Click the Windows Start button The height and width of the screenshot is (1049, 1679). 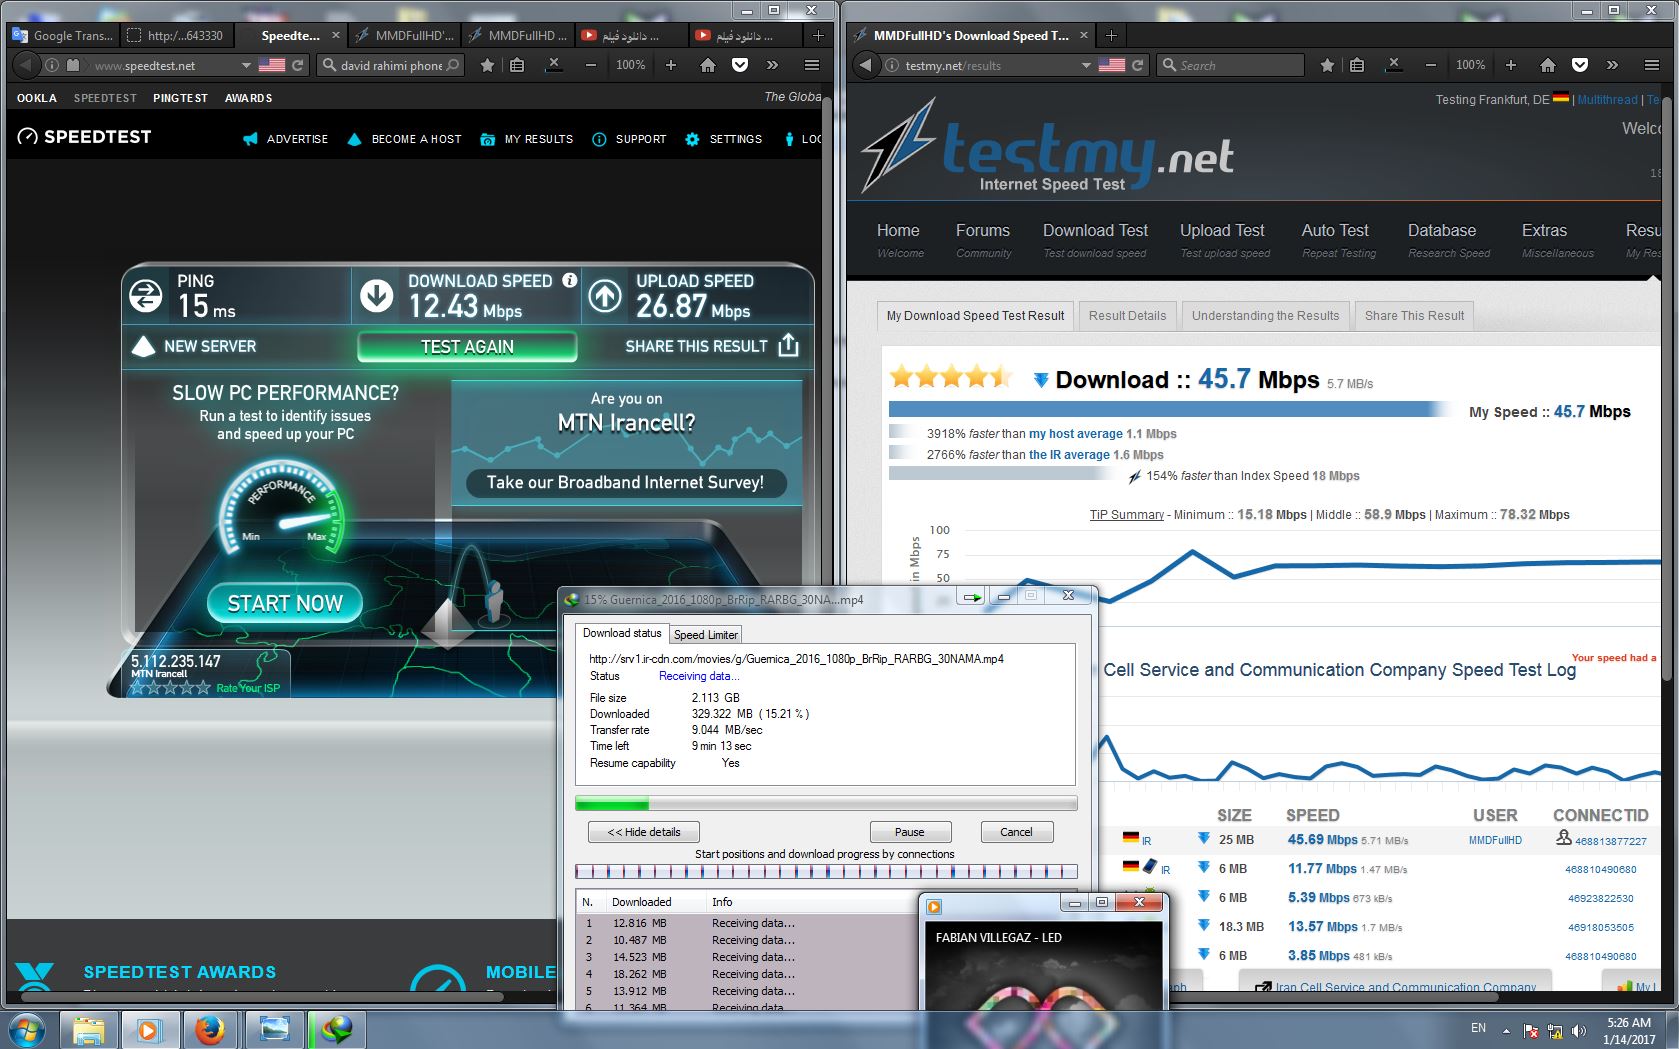click(x=27, y=1029)
